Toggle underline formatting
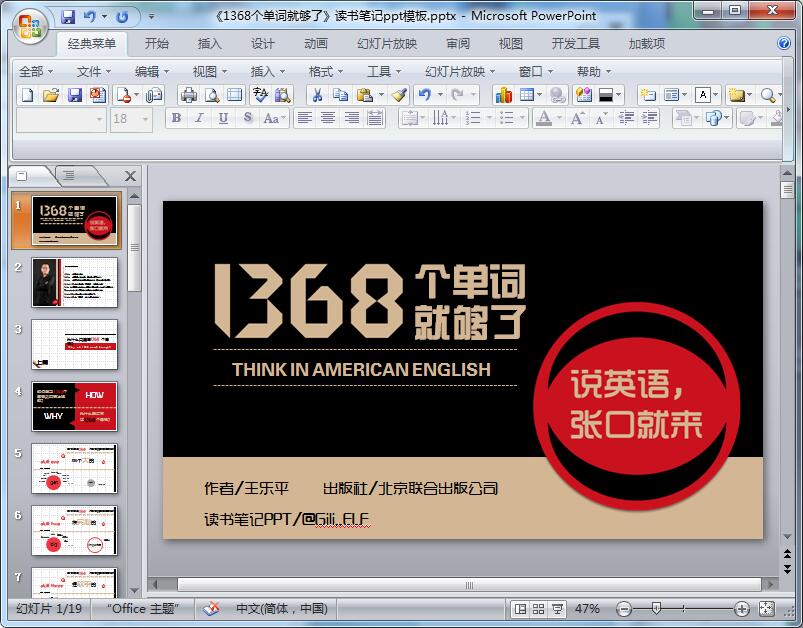The image size is (803, 628). [x=223, y=118]
